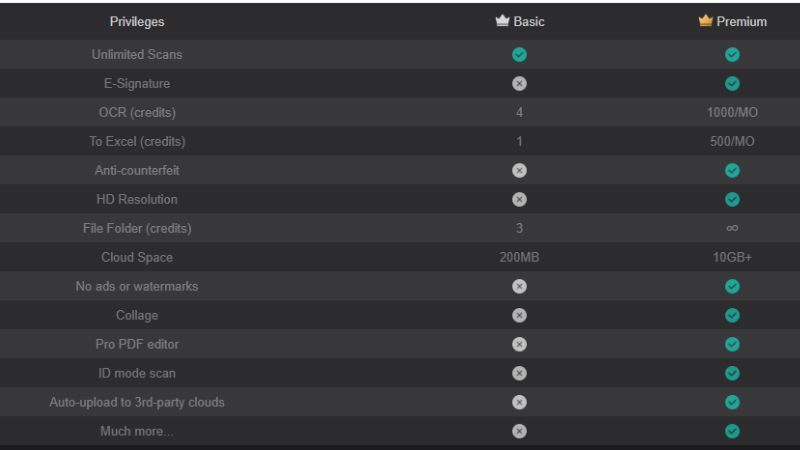This screenshot has height=450, width=800.
Task: Click the 10GB+ Cloud Space value
Action: tap(732, 257)
